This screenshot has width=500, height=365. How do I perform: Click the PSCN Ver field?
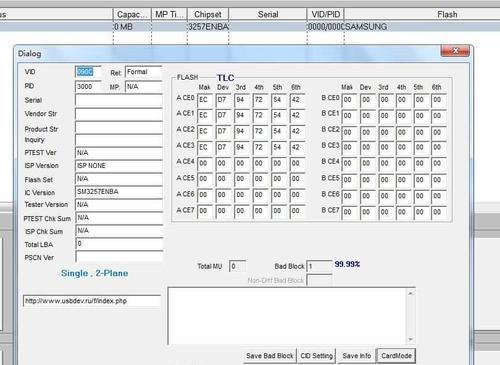coord(119,257)
